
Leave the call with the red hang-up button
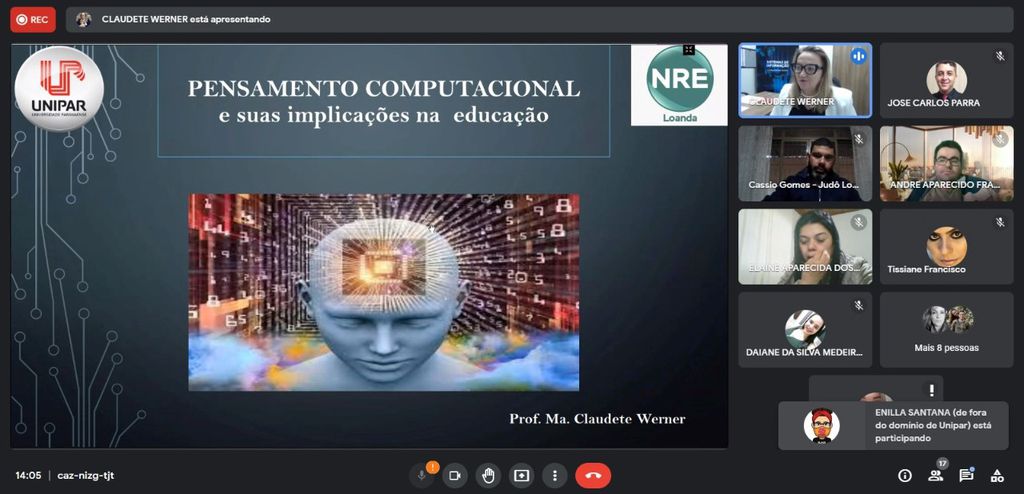[593, 476]
